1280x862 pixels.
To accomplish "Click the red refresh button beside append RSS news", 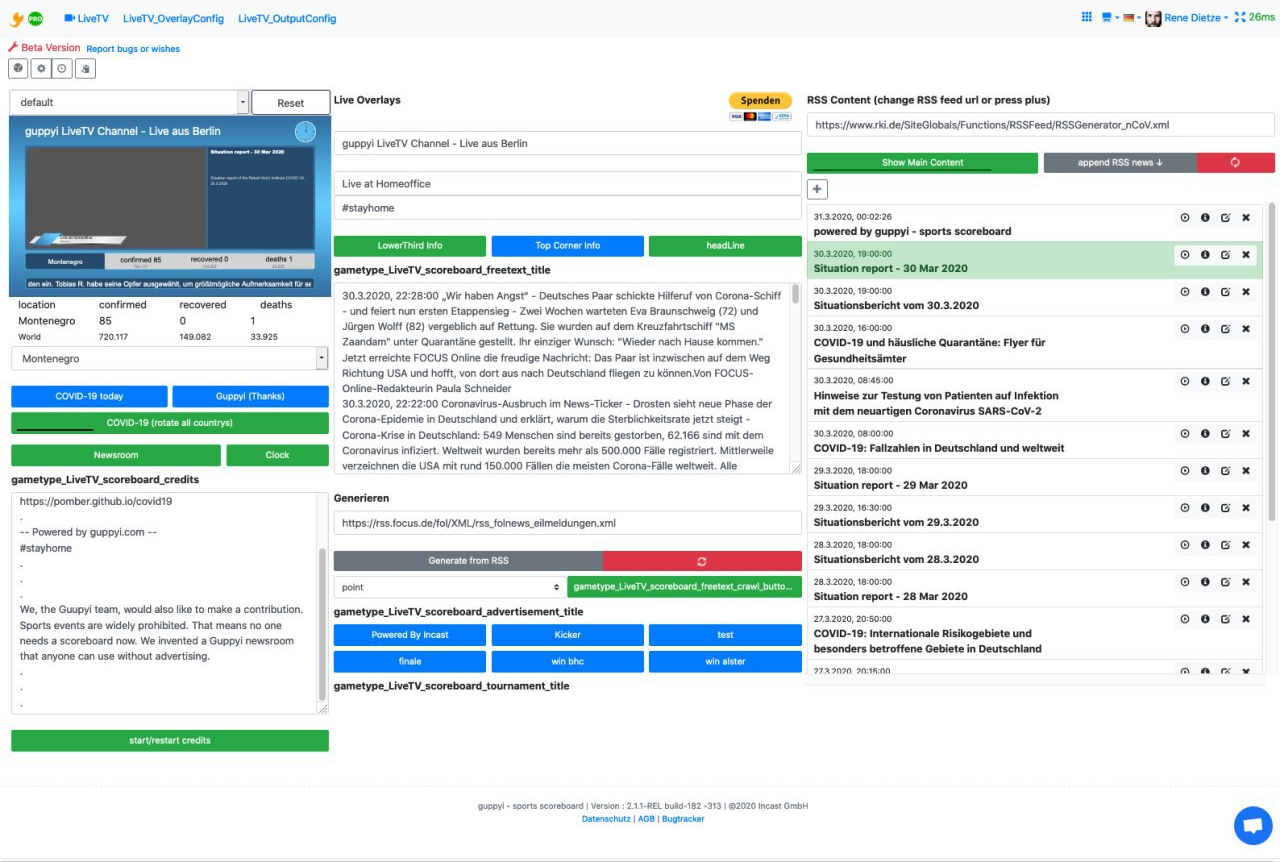I will 1236,163.
